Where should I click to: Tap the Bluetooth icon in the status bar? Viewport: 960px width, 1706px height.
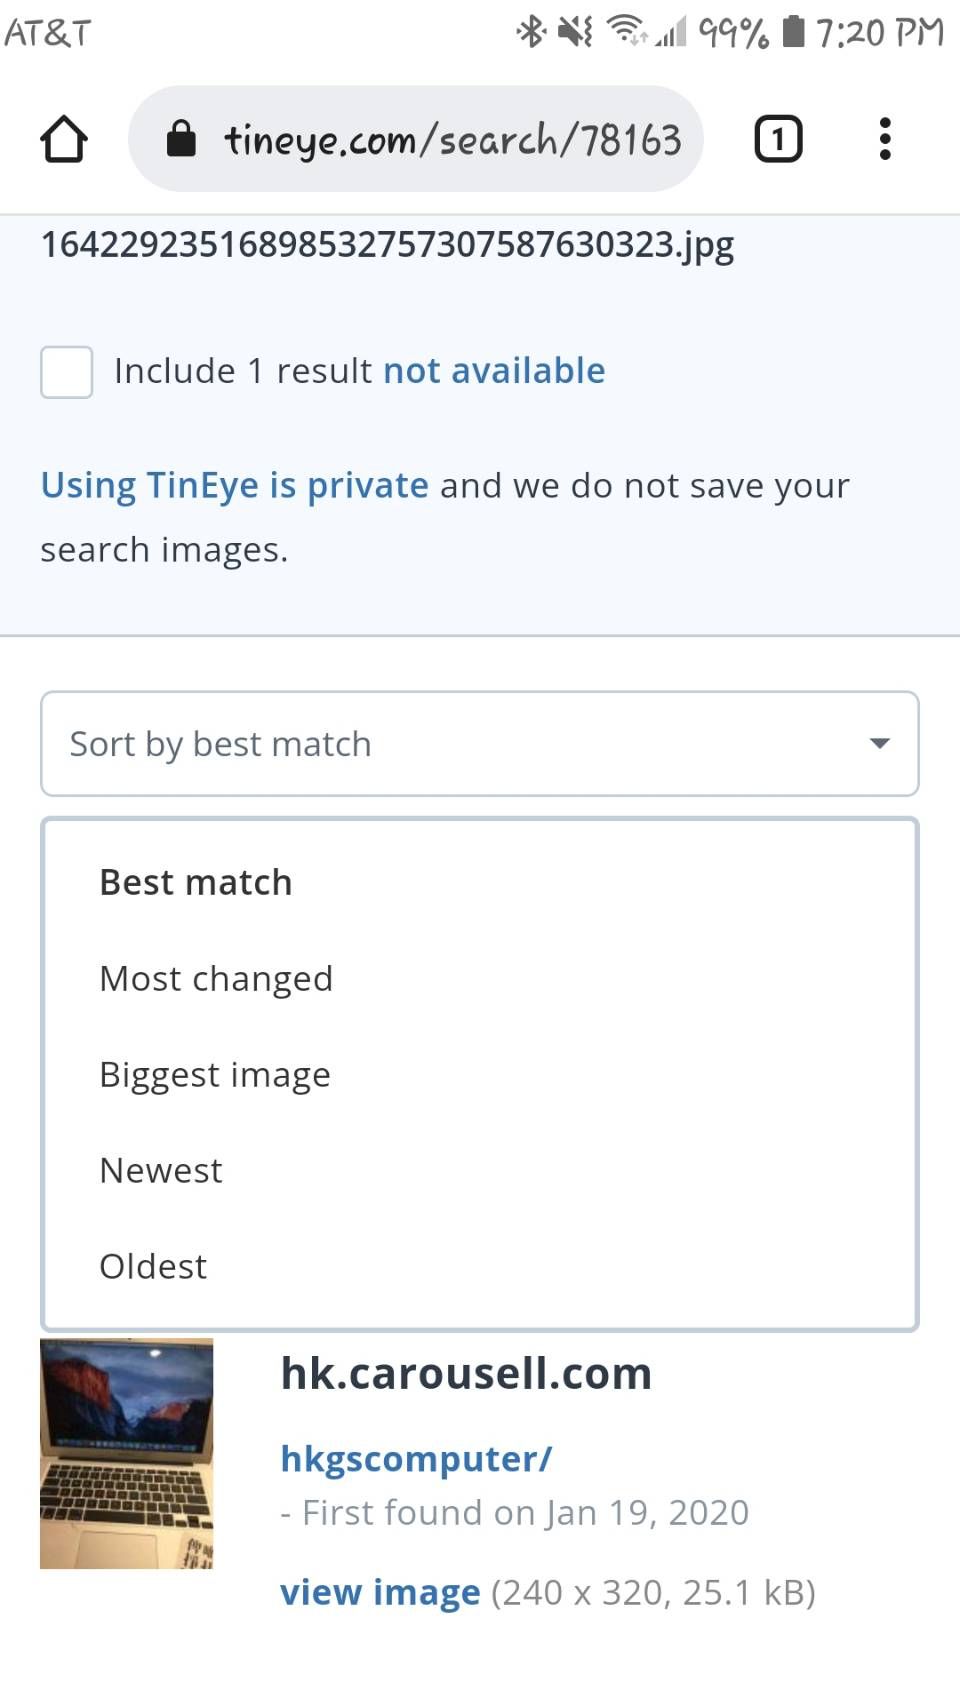point(531,32)
